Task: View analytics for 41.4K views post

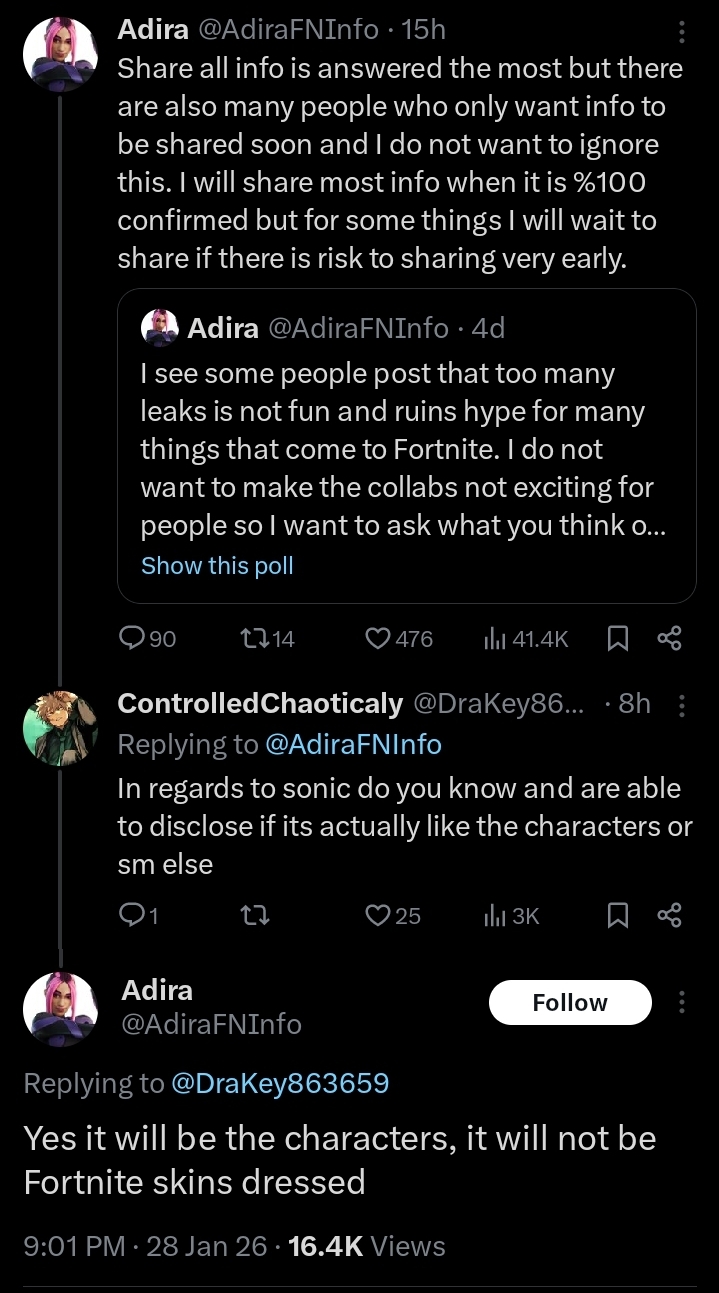Action: coord(495,638)
